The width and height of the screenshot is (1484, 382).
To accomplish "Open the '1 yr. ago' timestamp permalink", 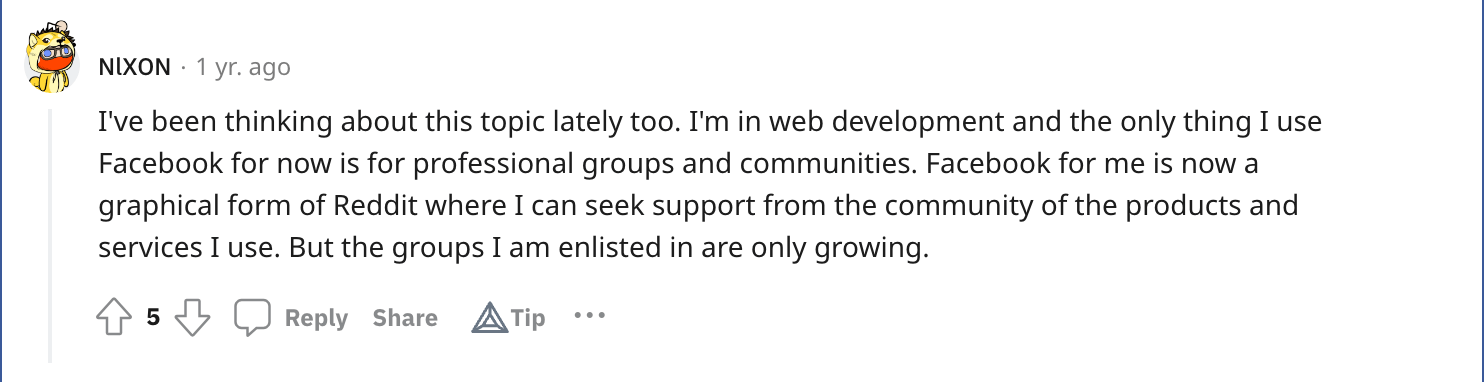I will pyautogui.click(x=243, y=67).
